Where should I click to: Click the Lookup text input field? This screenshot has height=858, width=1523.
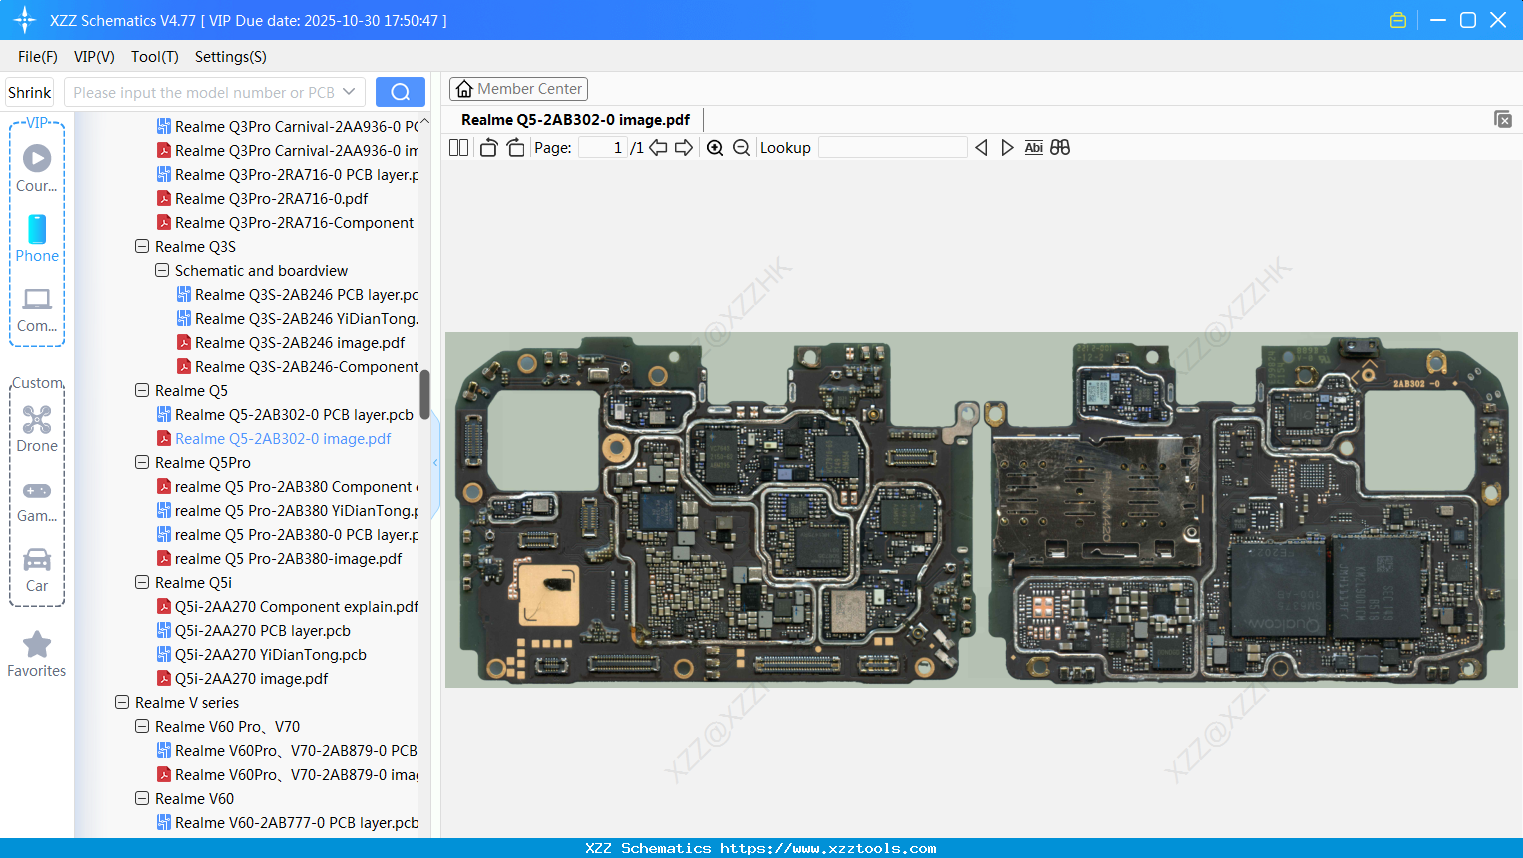[x=892, y=148]
